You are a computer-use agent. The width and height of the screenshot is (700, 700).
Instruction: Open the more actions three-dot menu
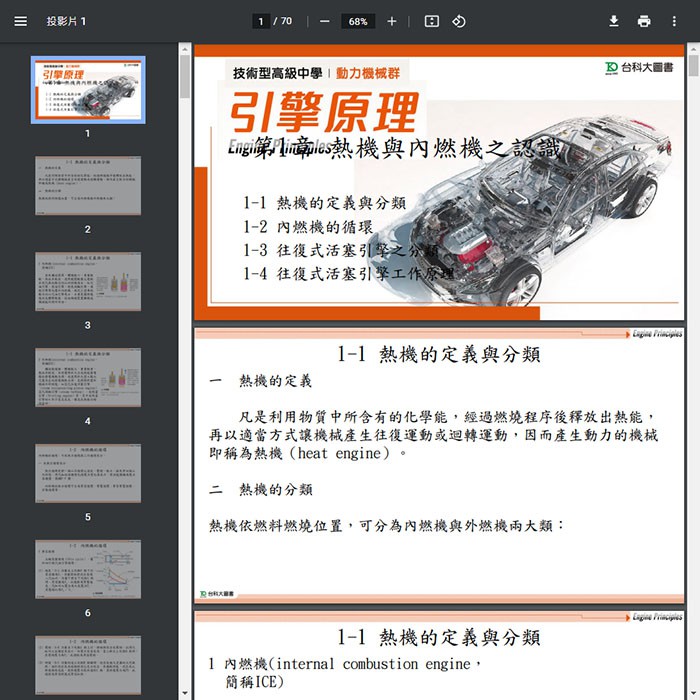pyautogui.click(x=675, y=21)
